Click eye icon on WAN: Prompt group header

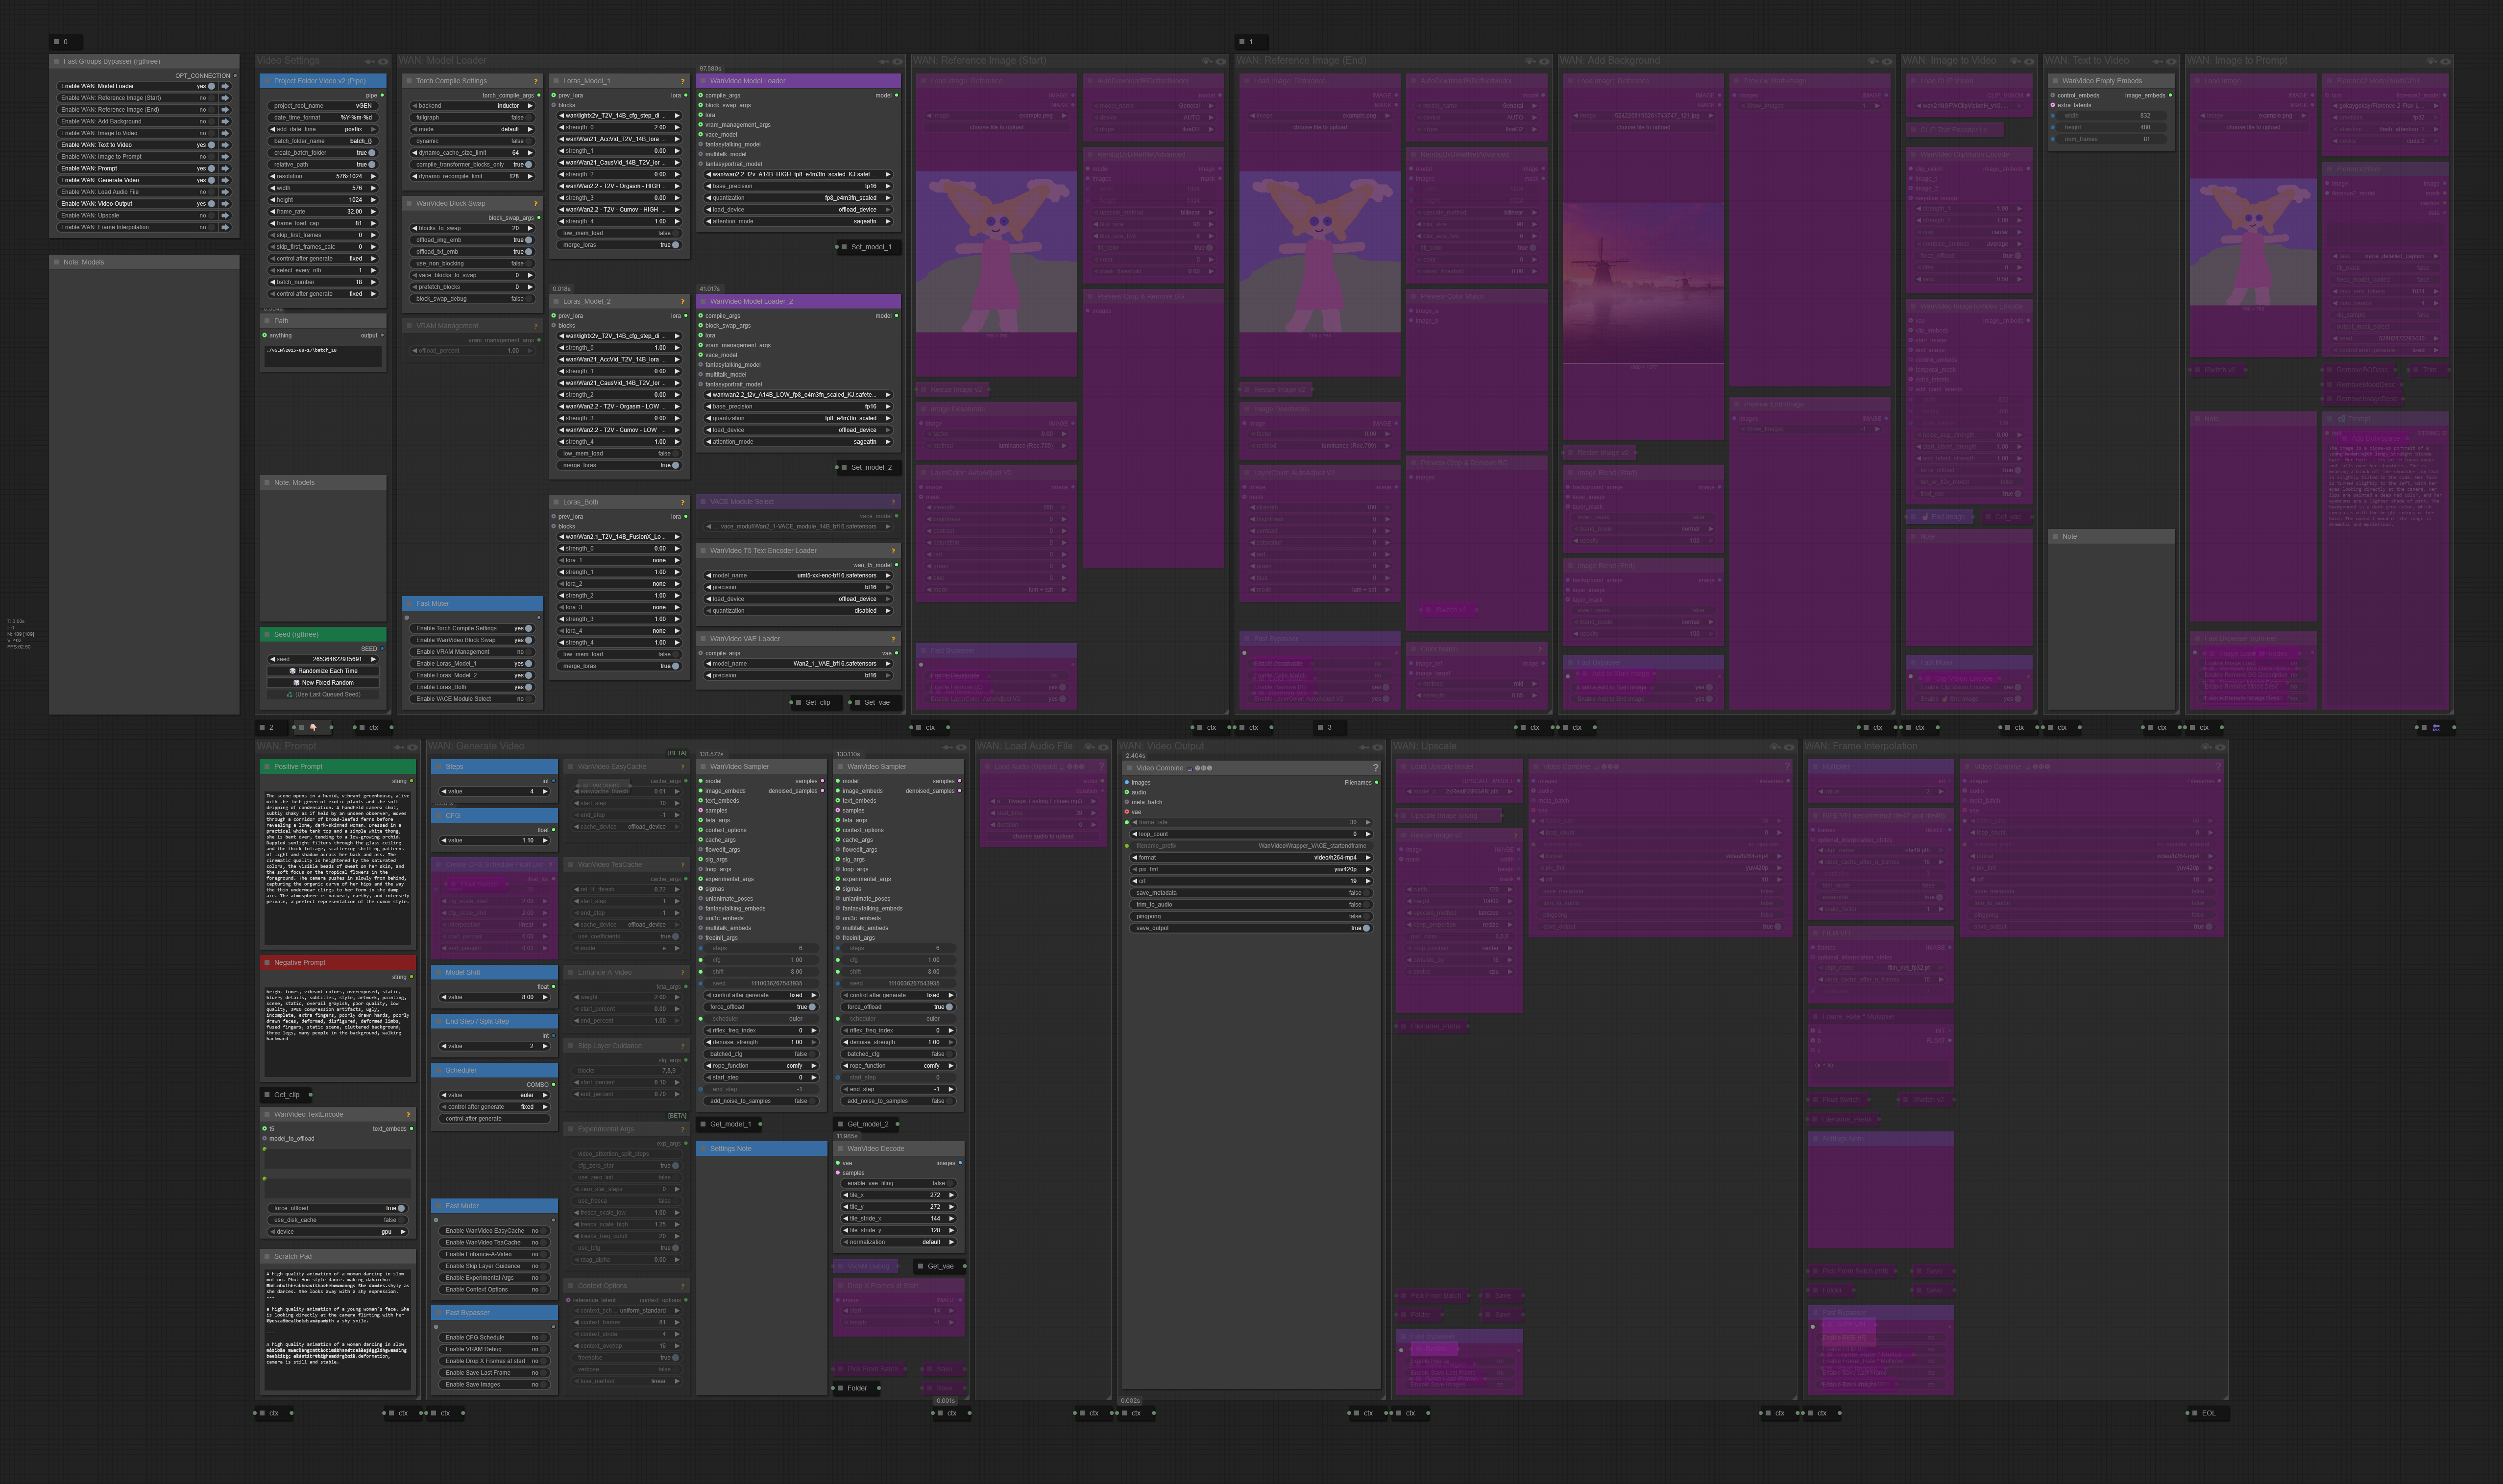(412, 747)
